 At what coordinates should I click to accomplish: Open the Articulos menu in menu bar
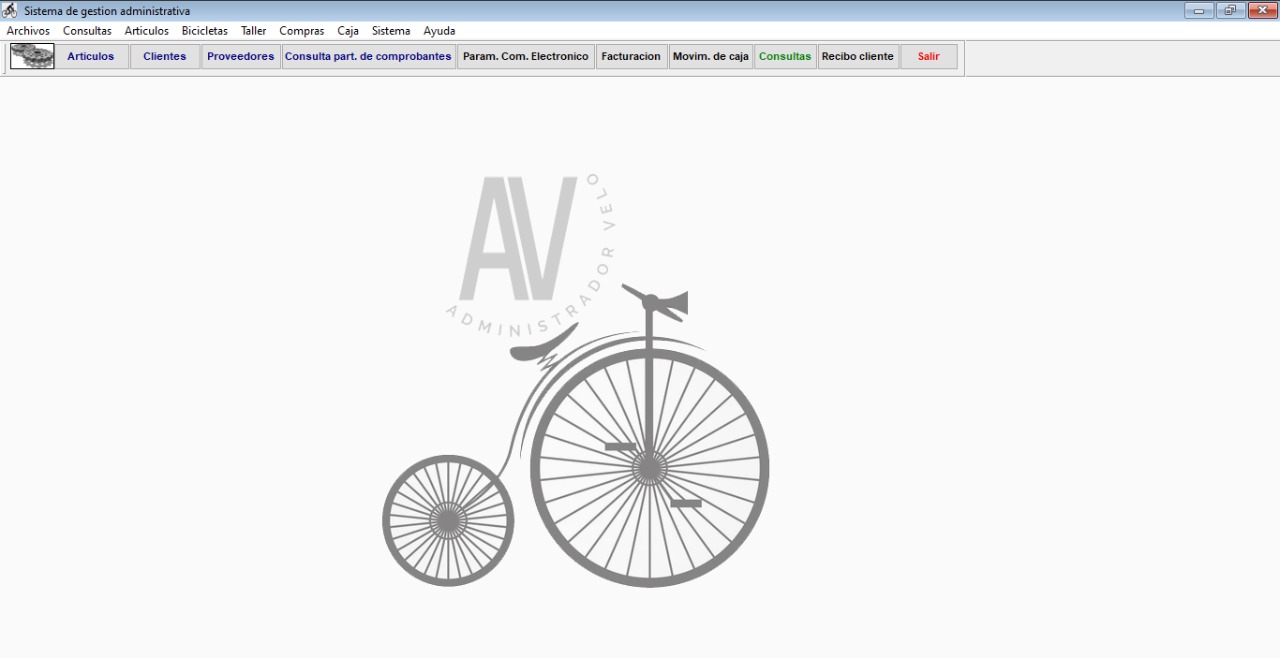(147, 31)
